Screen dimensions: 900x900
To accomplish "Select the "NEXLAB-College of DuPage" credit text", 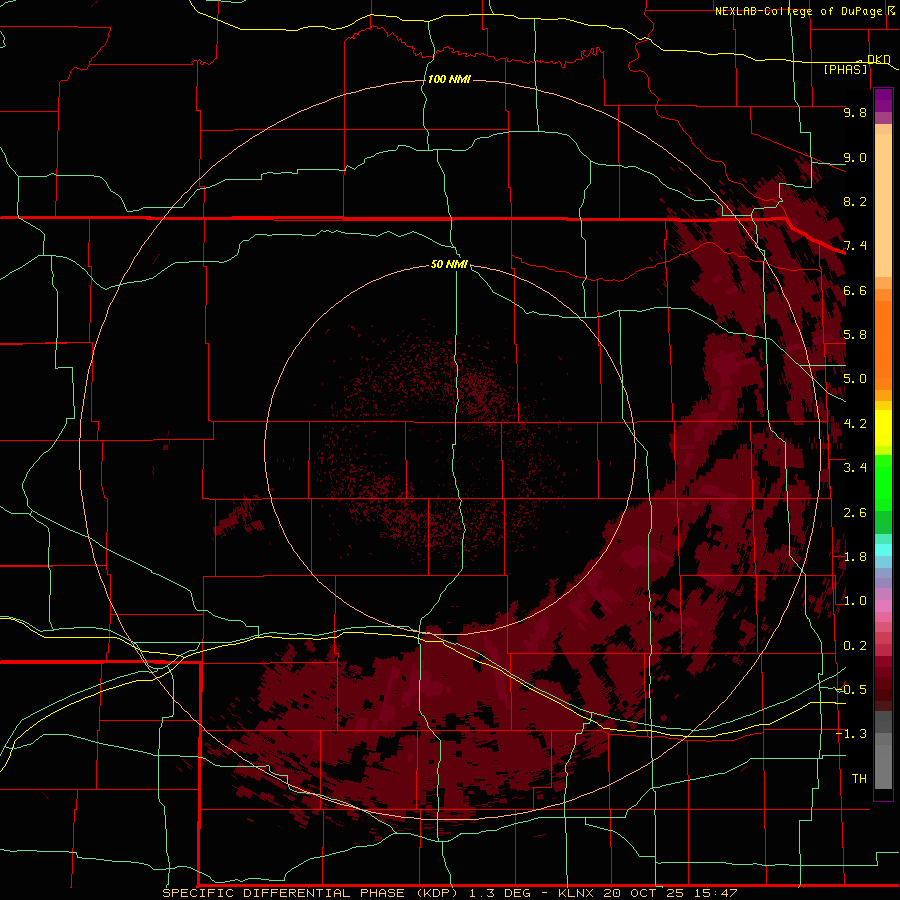I will pyautogui.click(x=798, y=11).
